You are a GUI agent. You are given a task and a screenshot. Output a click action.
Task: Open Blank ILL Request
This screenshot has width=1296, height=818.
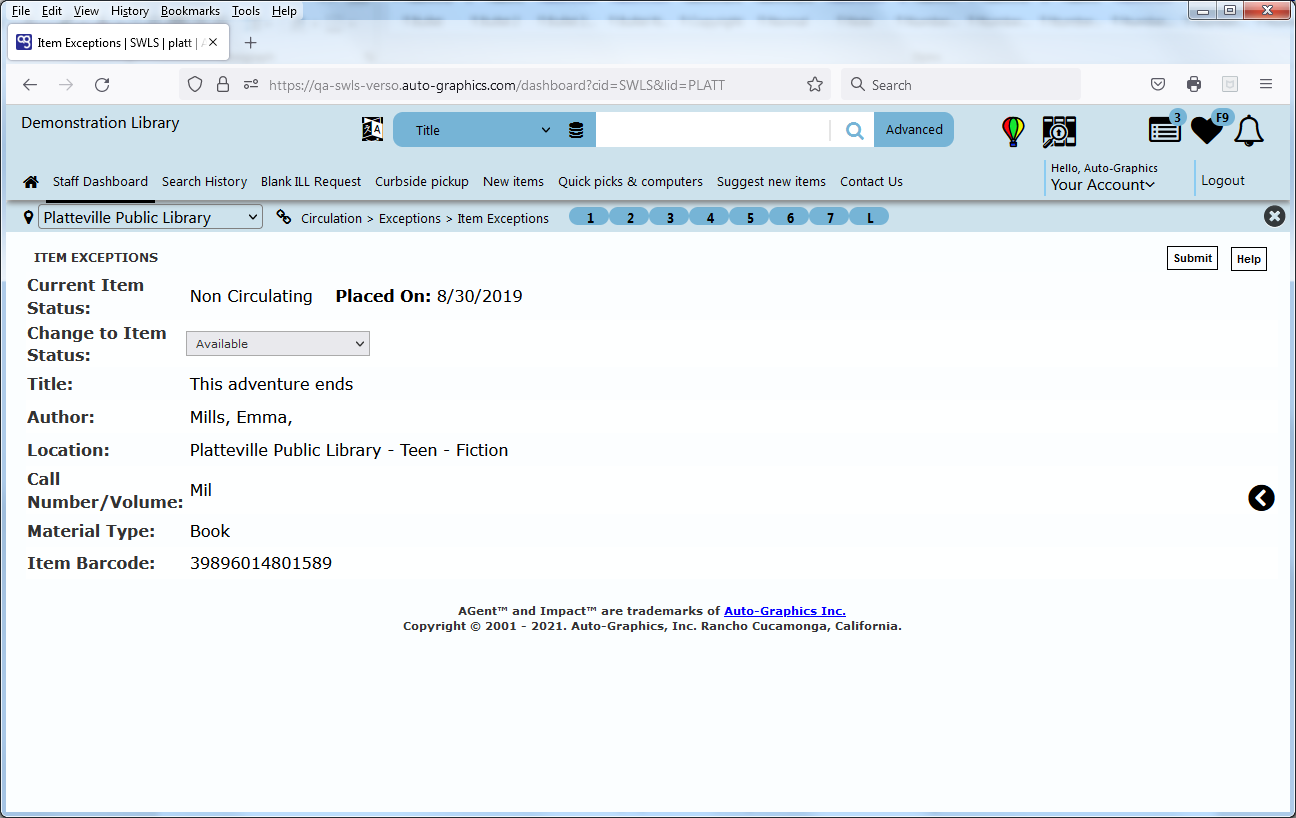click(x=311, y=182)
